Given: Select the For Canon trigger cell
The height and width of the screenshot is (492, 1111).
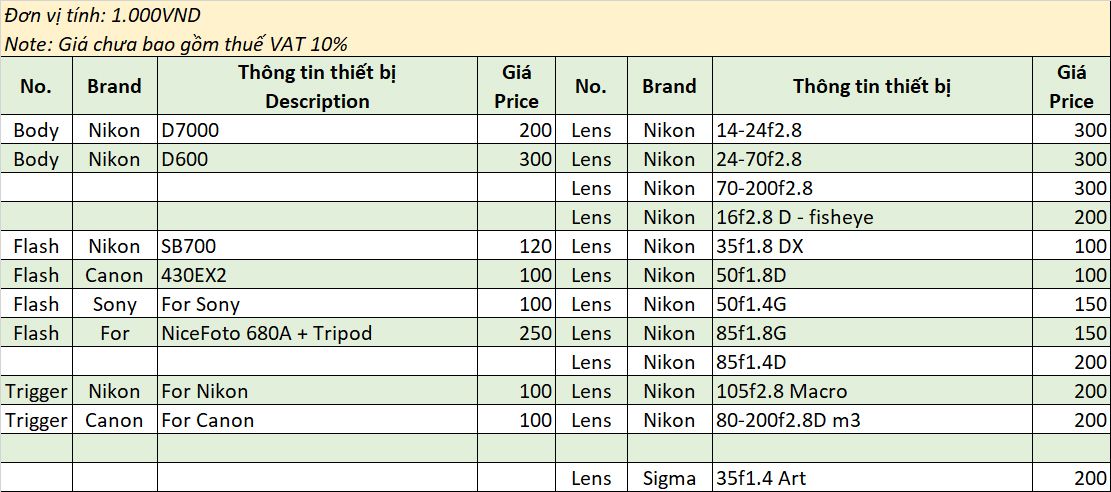Looking at the screenshot, I should click(317, 420).
